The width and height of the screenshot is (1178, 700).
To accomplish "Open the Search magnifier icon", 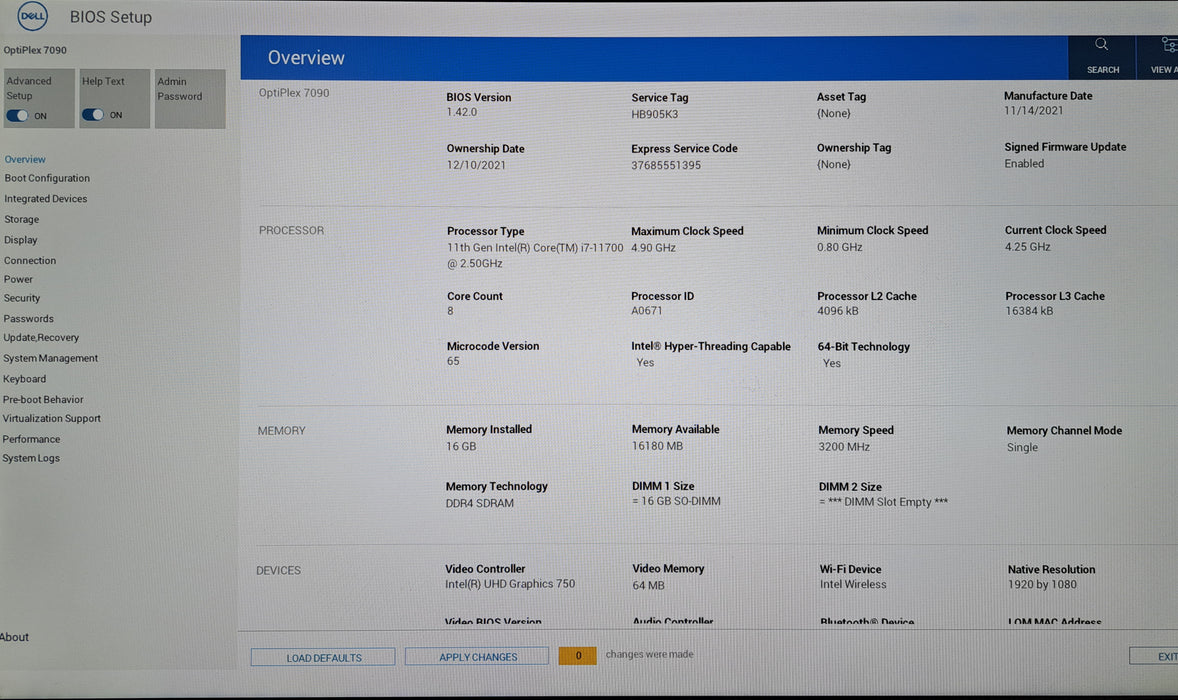I will [1101, 44].
